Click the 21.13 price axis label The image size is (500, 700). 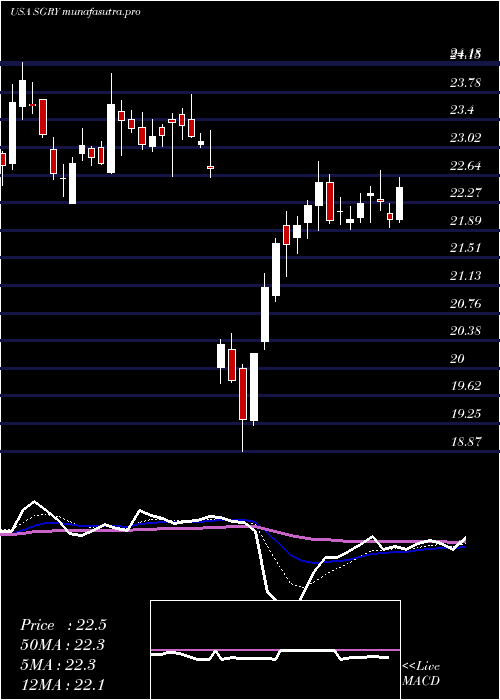click(466, 276)
